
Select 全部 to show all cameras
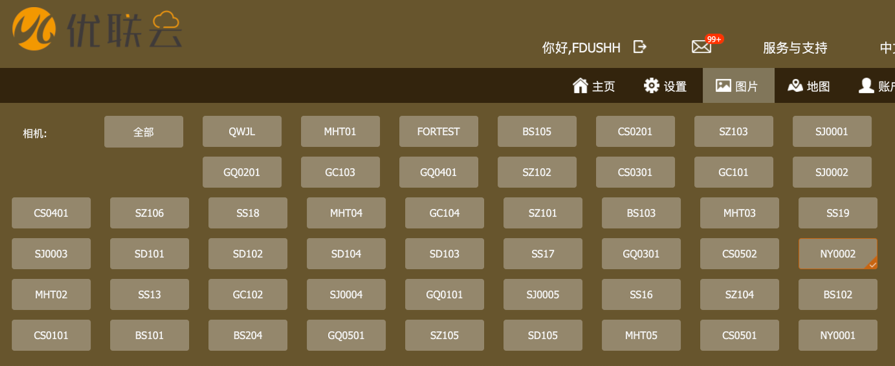coord(144,132)
